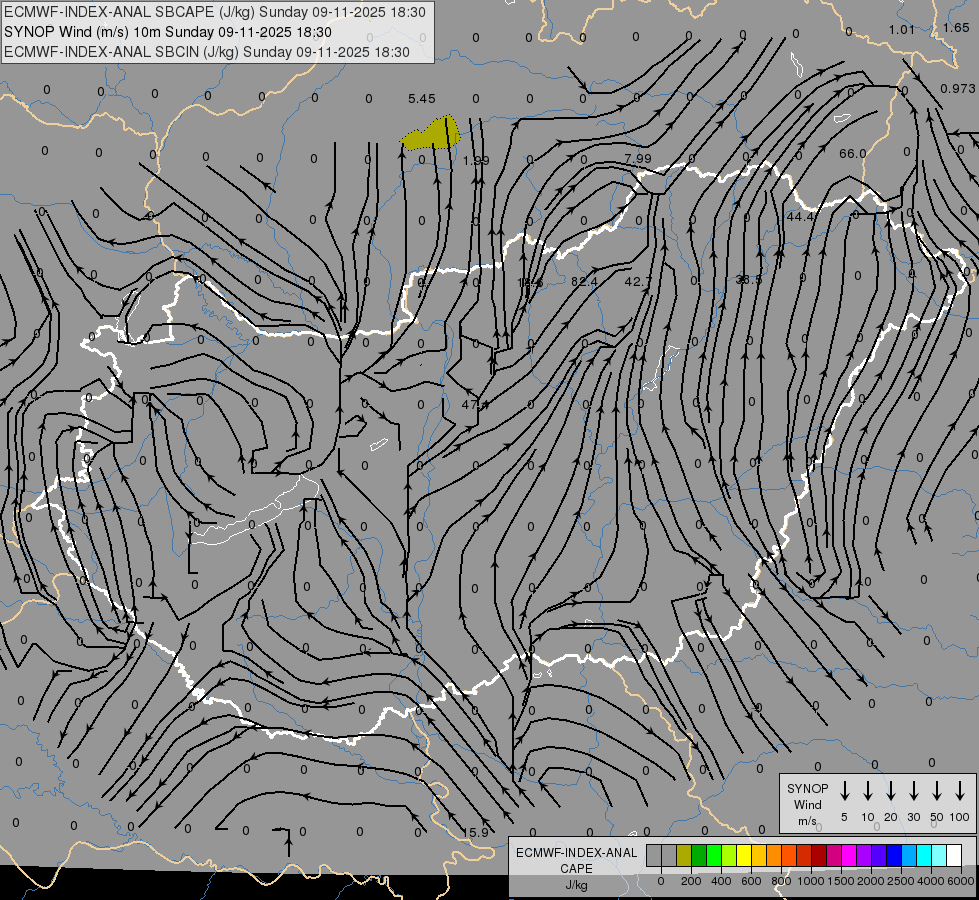Screen dimensions: 979x900
Task: Click the 1000 tick on the CAPE scale
Action: click(810, 881)
